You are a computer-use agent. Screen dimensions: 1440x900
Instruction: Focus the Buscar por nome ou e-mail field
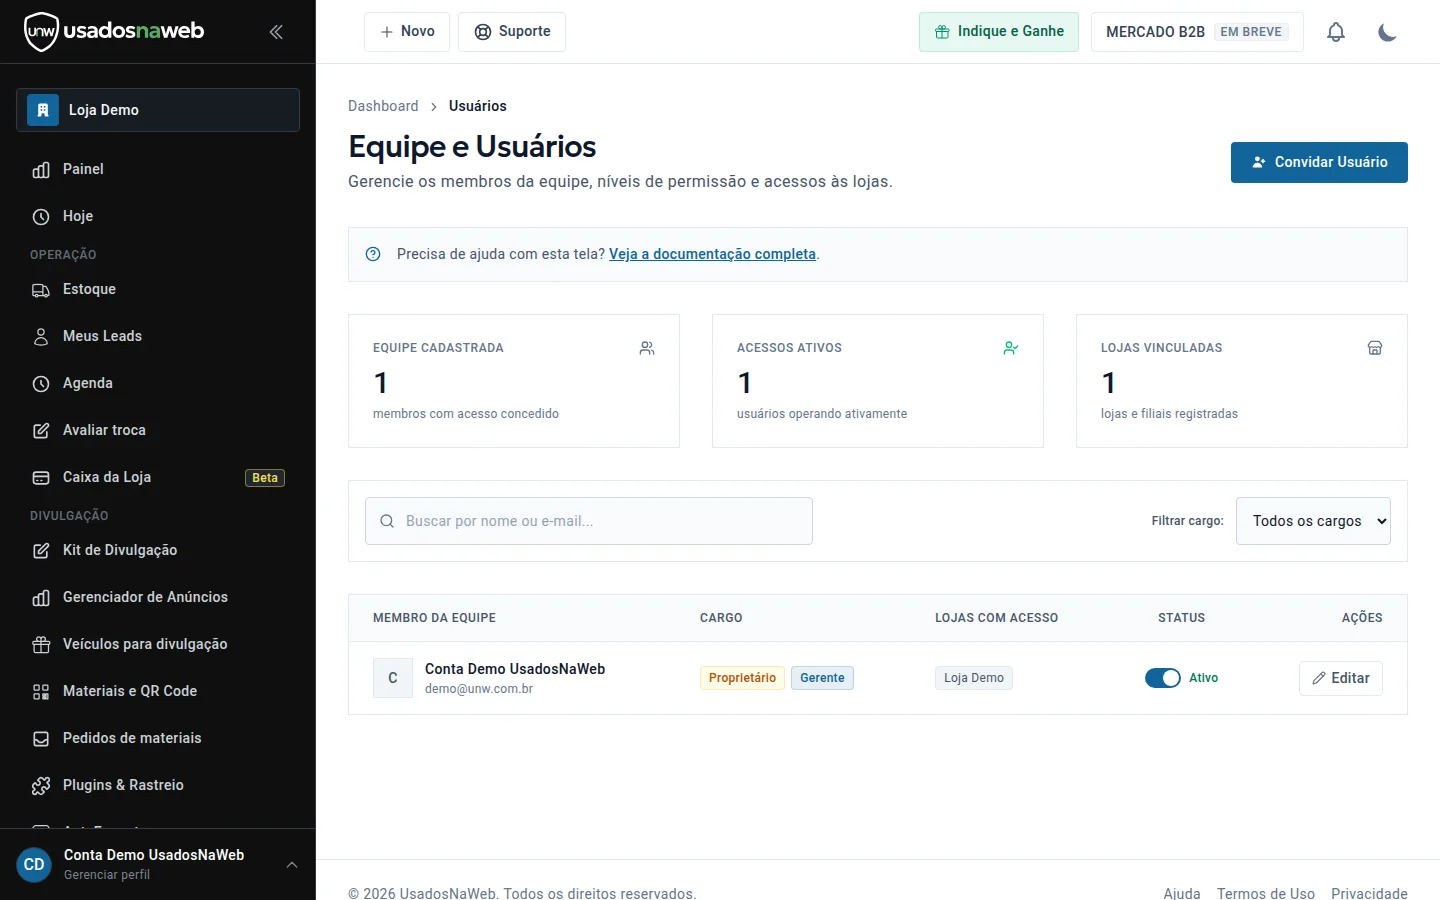coord(589,521)
